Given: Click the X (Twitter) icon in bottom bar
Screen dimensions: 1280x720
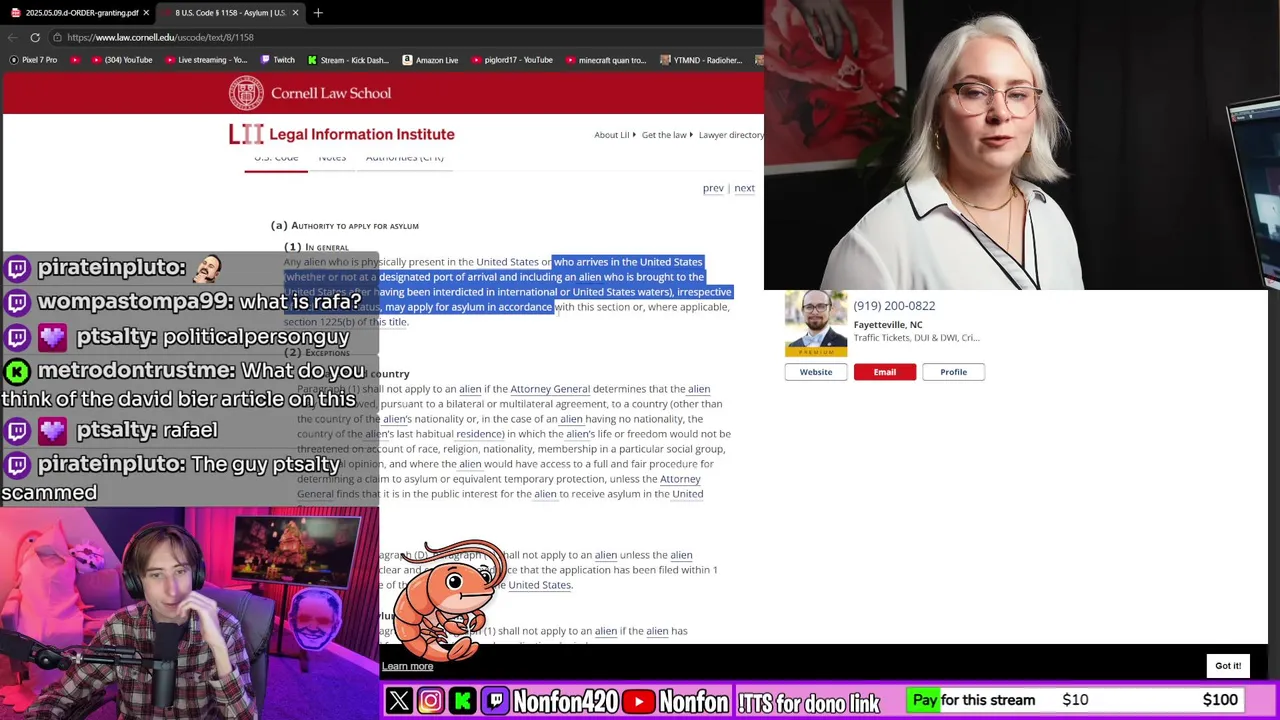Looking at the screenshot, I should point(399,701).
